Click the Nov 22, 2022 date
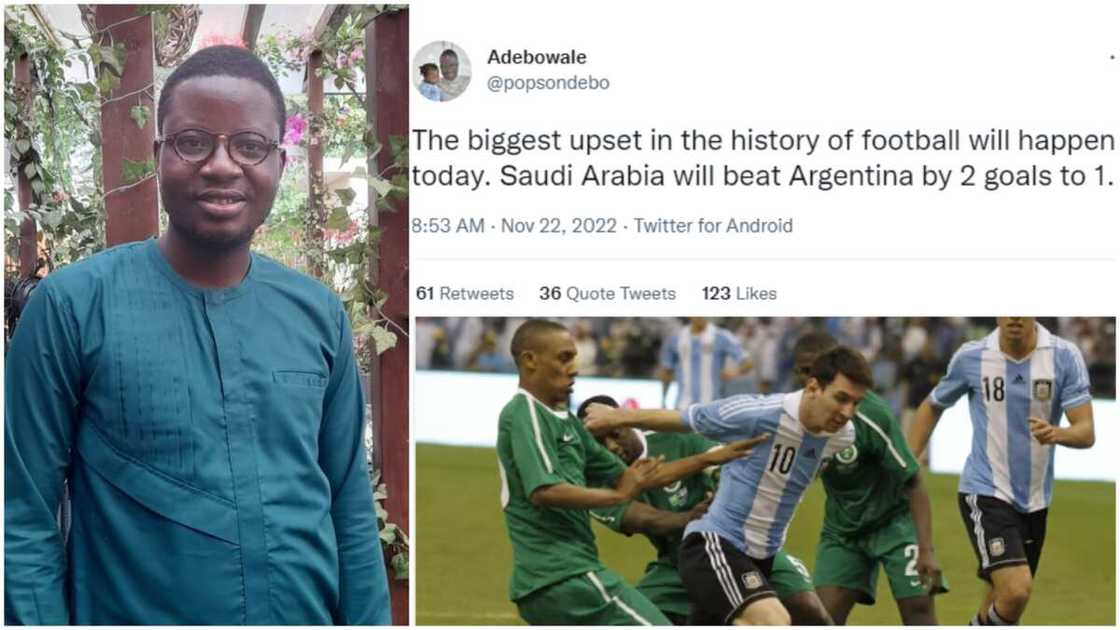Screen dimensions: 1120x630 click(x=559, y=226)
